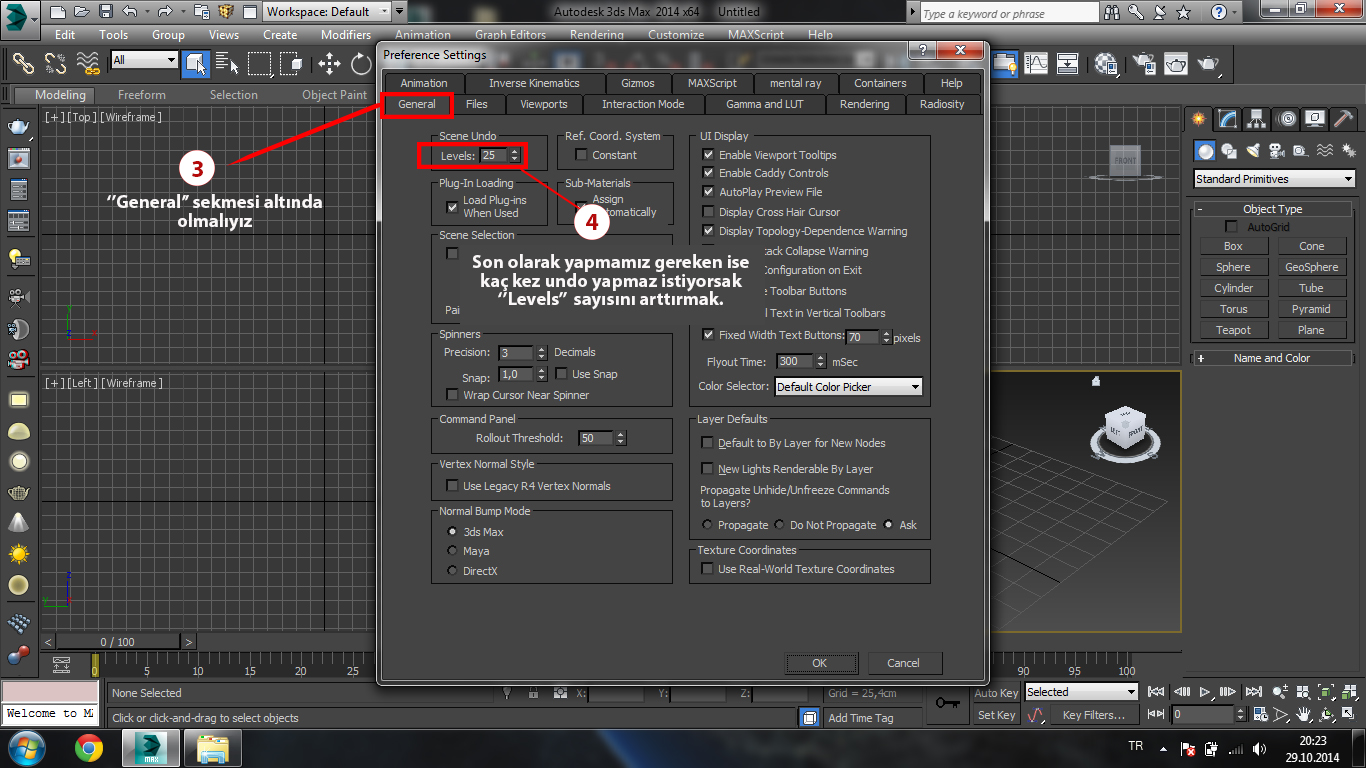Click the Go to End playback icon
1366x768 pixels.
point(1253,692)
